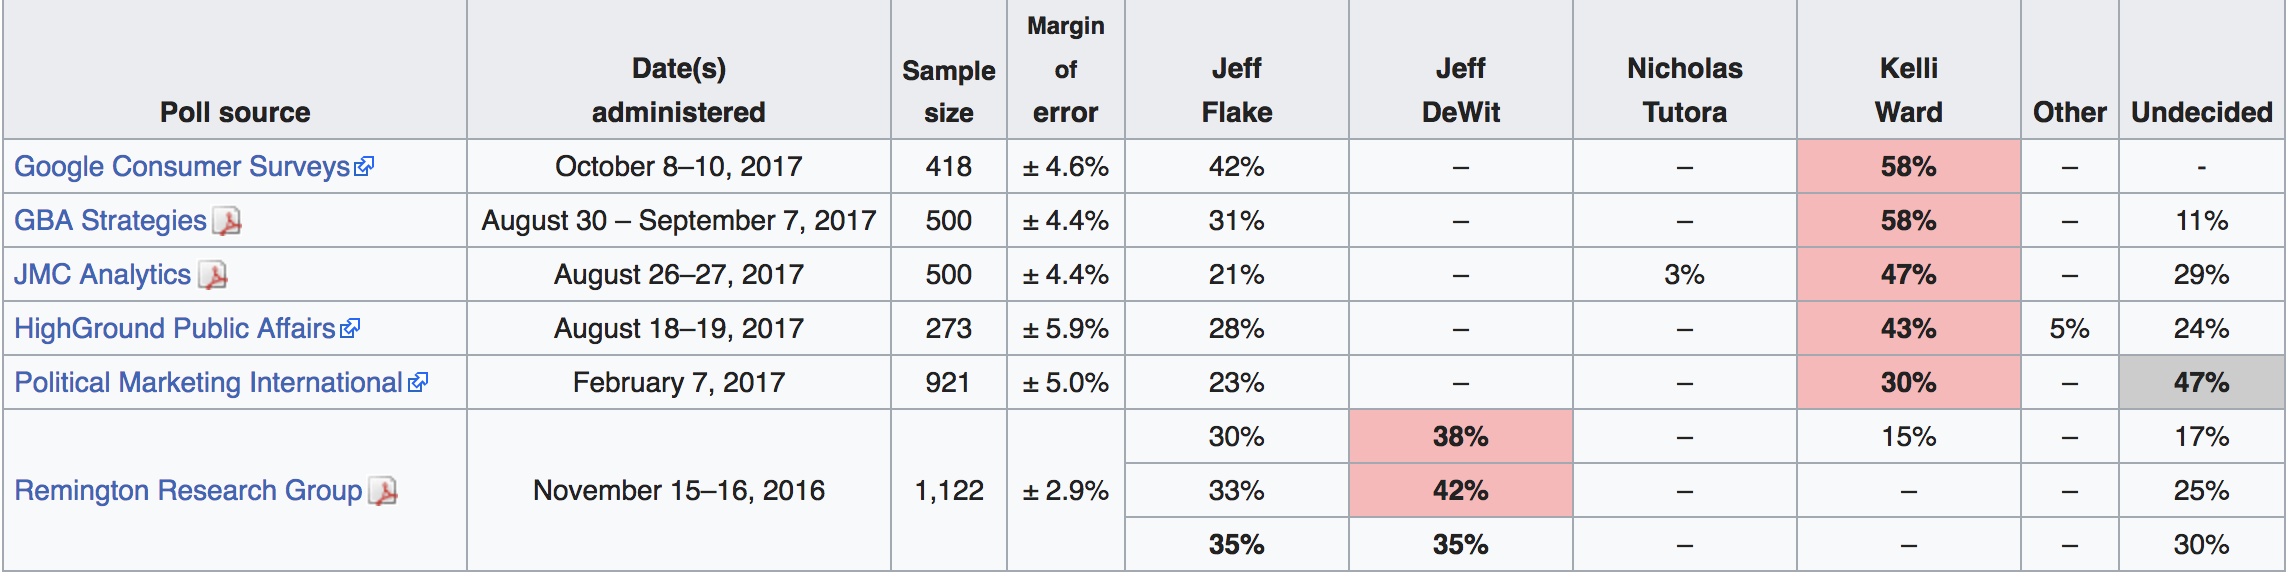Click the Undecided column header
The image size is (2296, 578).
[x=2201, y=112]
